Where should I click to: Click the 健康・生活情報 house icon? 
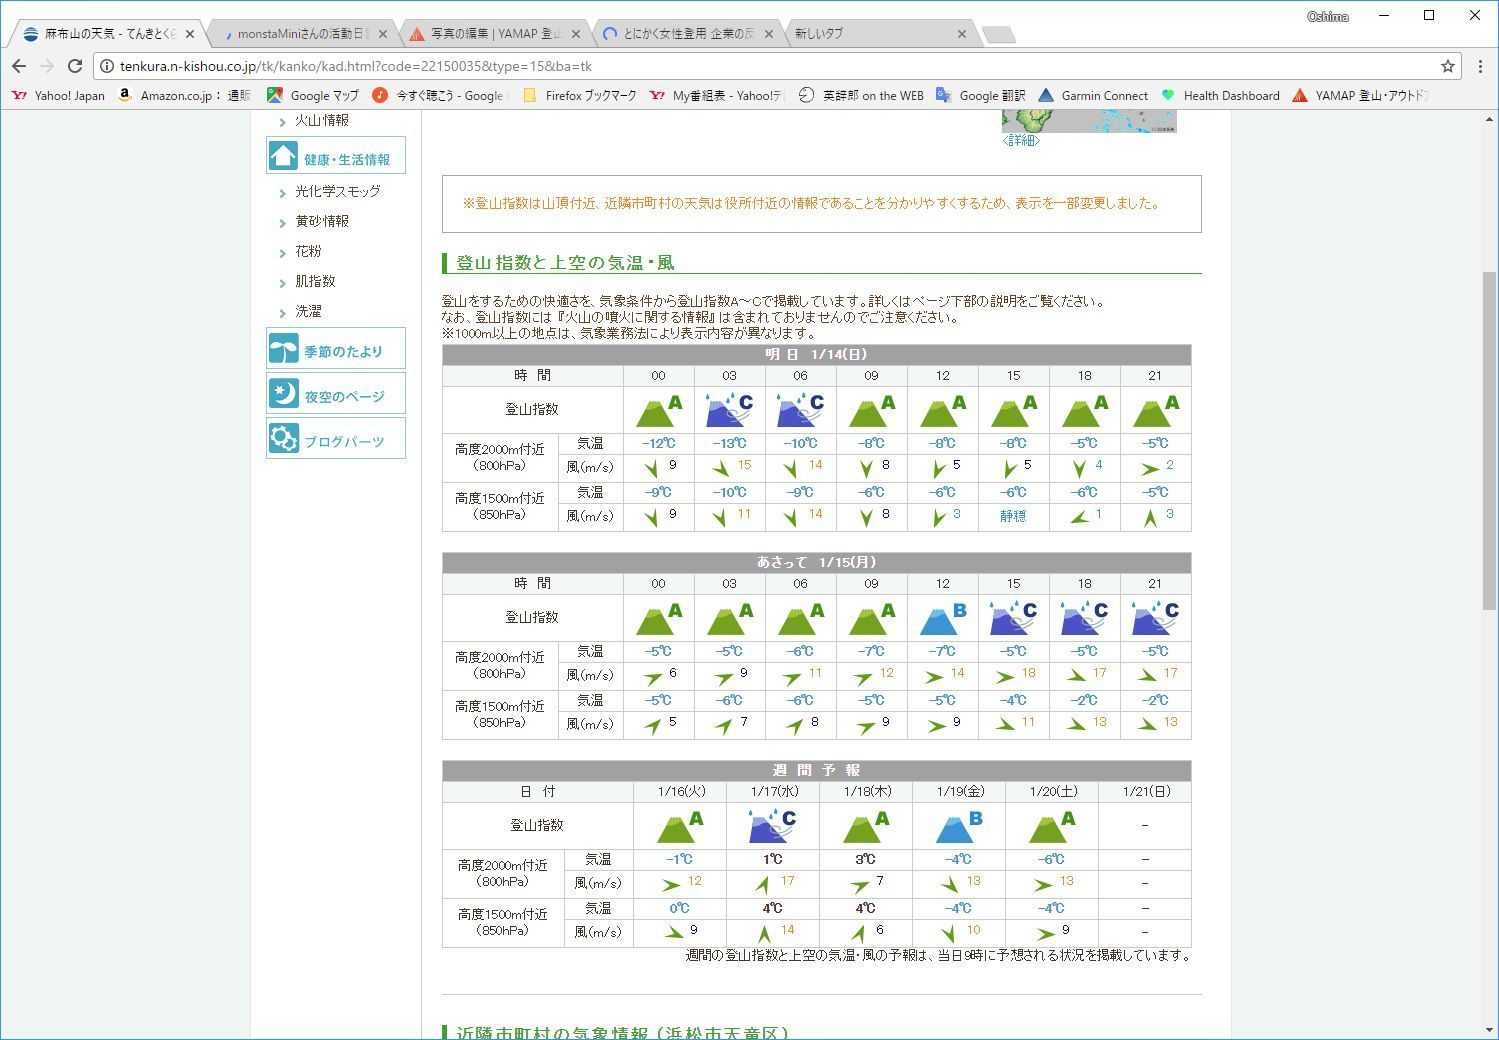tap(284, 157)
